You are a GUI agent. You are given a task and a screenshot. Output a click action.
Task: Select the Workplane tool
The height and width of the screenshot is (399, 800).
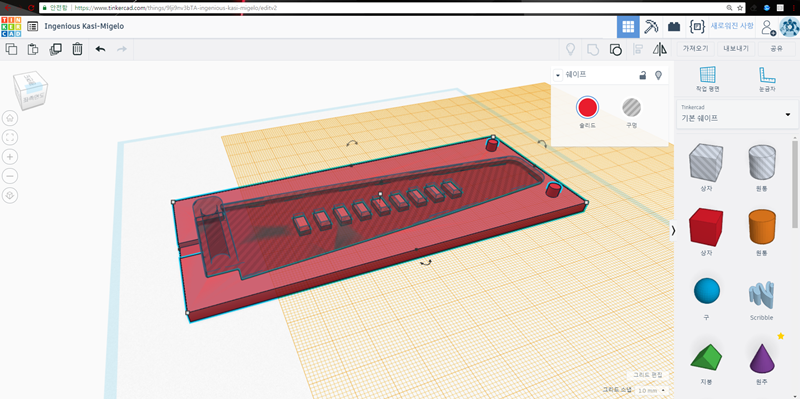tap(708, 79)
